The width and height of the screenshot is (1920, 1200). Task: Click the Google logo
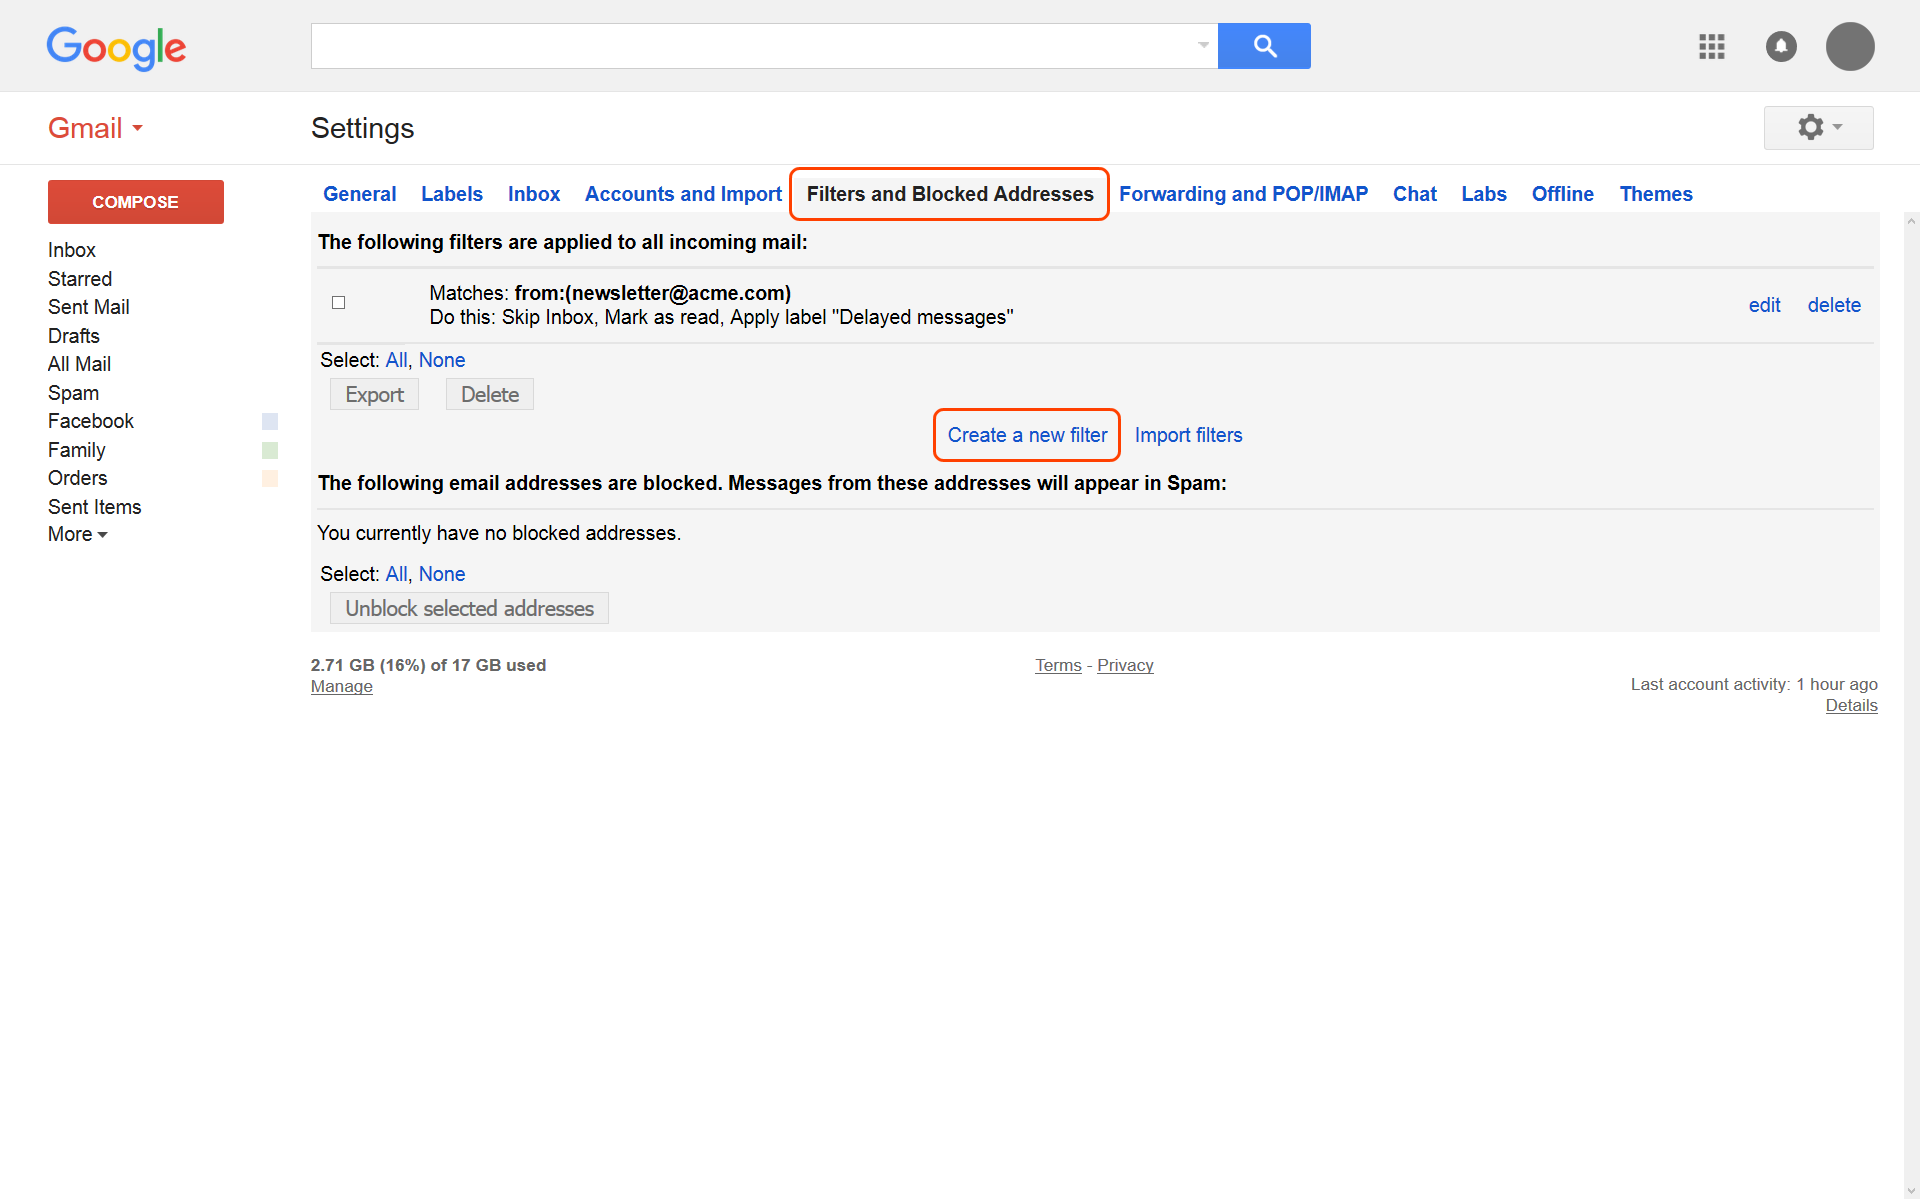(116, 47)
